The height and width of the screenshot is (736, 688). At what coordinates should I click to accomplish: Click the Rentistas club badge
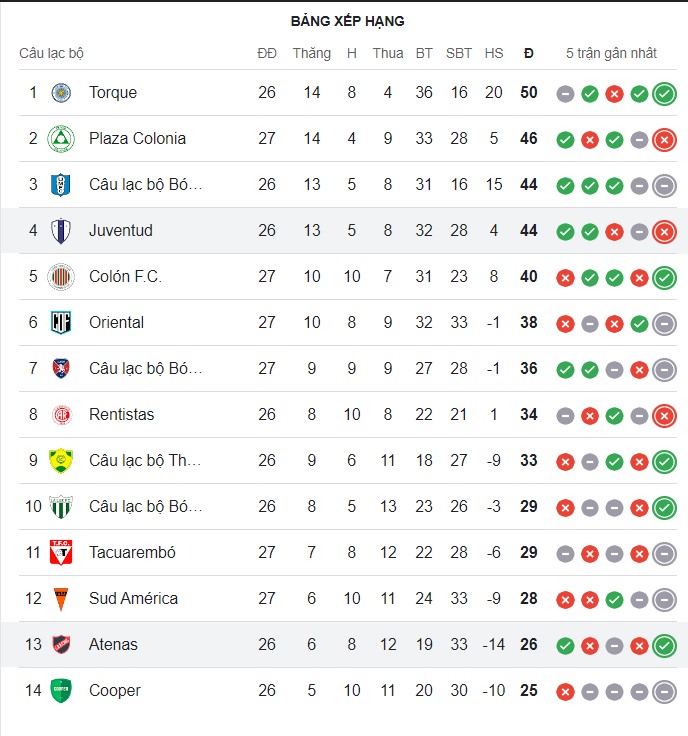(61, 415)
